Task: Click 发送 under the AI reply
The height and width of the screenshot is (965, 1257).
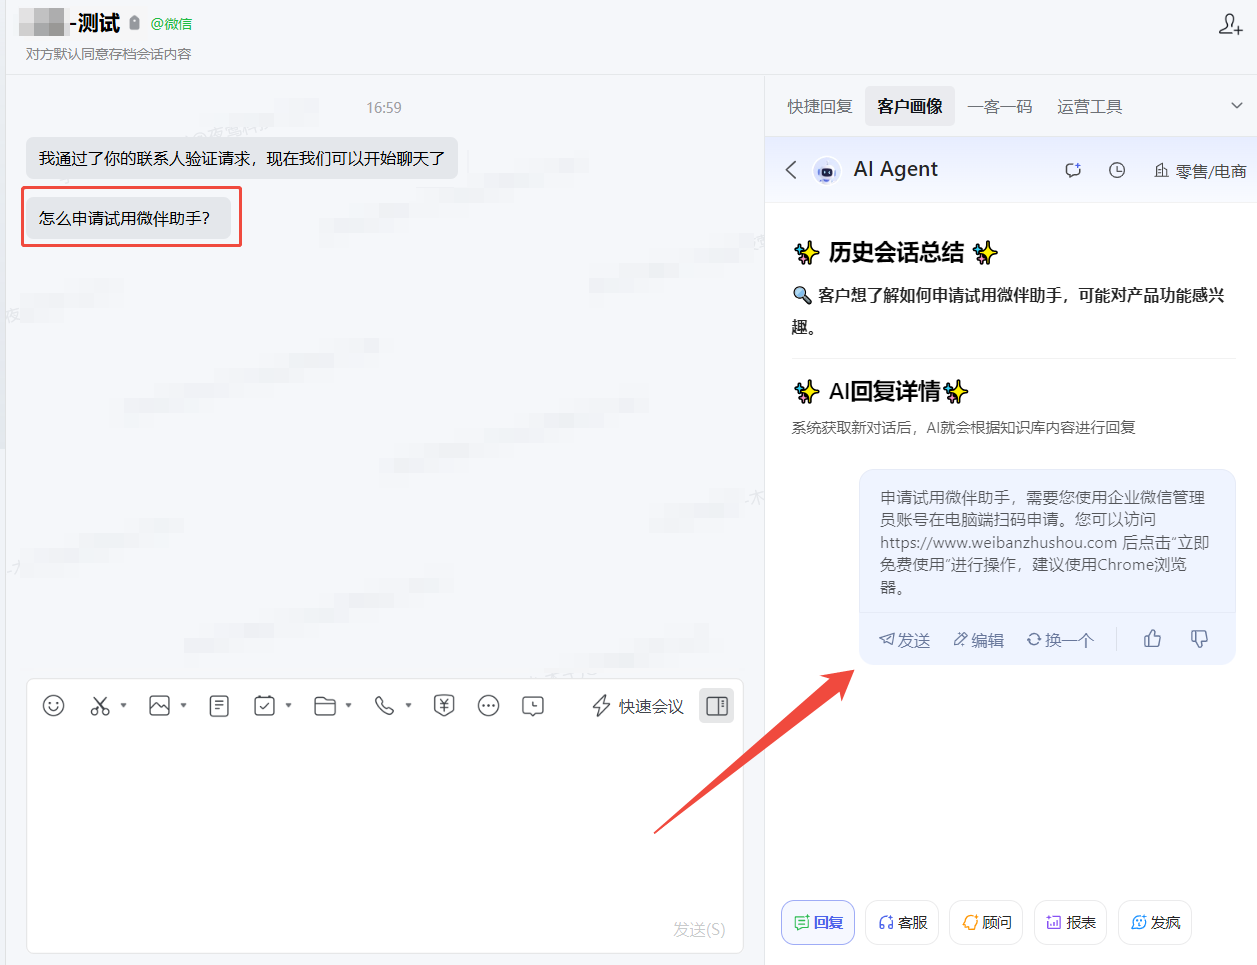Action: tap(904, 640)
